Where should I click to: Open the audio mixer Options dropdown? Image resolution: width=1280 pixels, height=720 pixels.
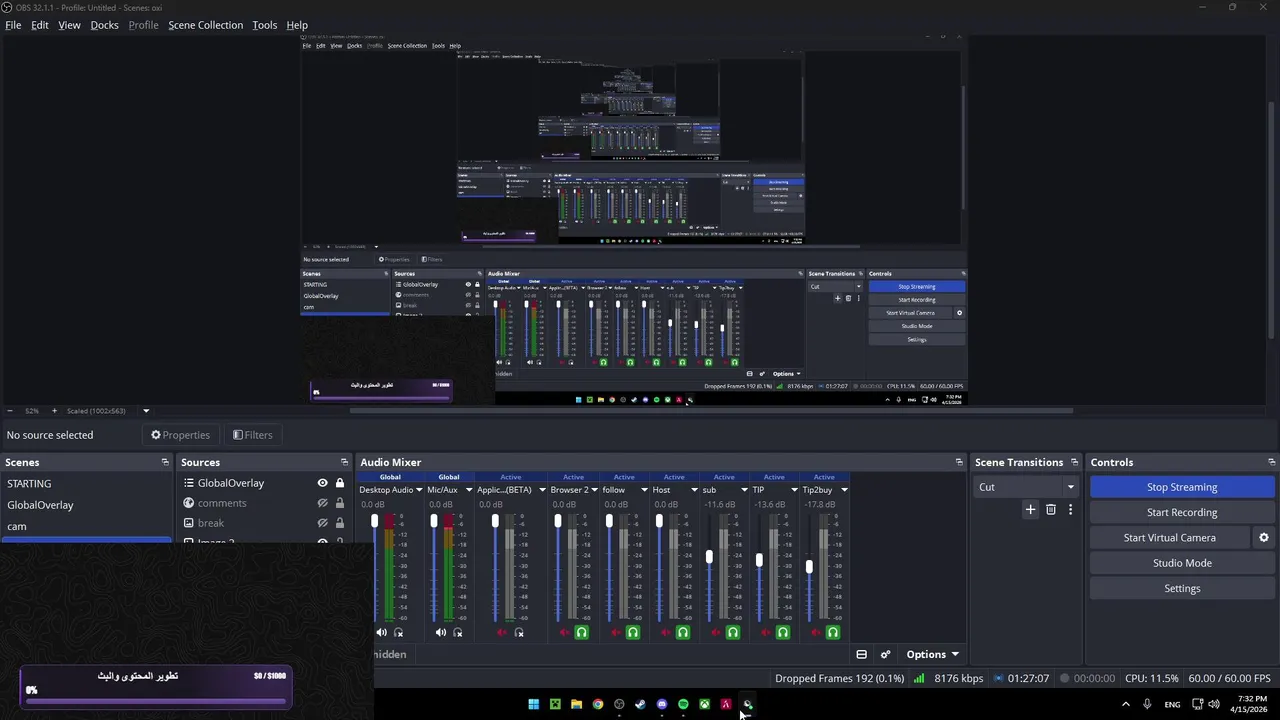click(933, 654)
